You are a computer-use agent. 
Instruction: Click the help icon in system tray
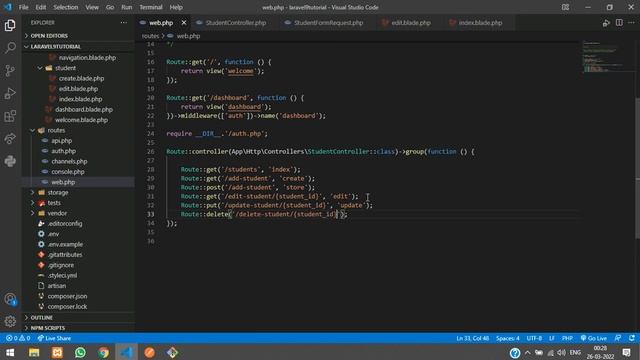coord(515,353)
